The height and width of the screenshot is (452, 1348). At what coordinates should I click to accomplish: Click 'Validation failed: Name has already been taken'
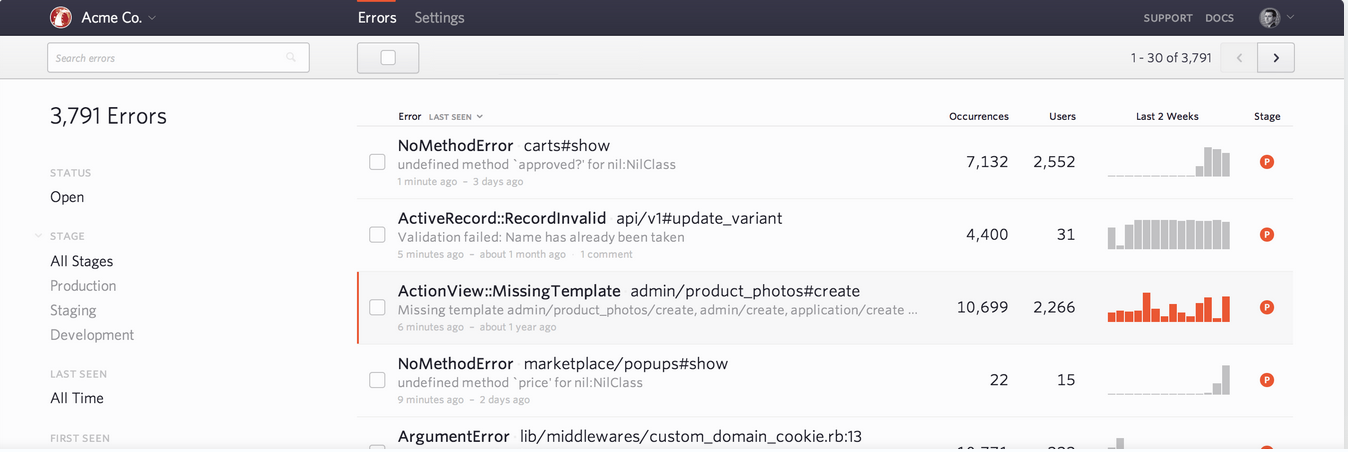pos(541,238)
